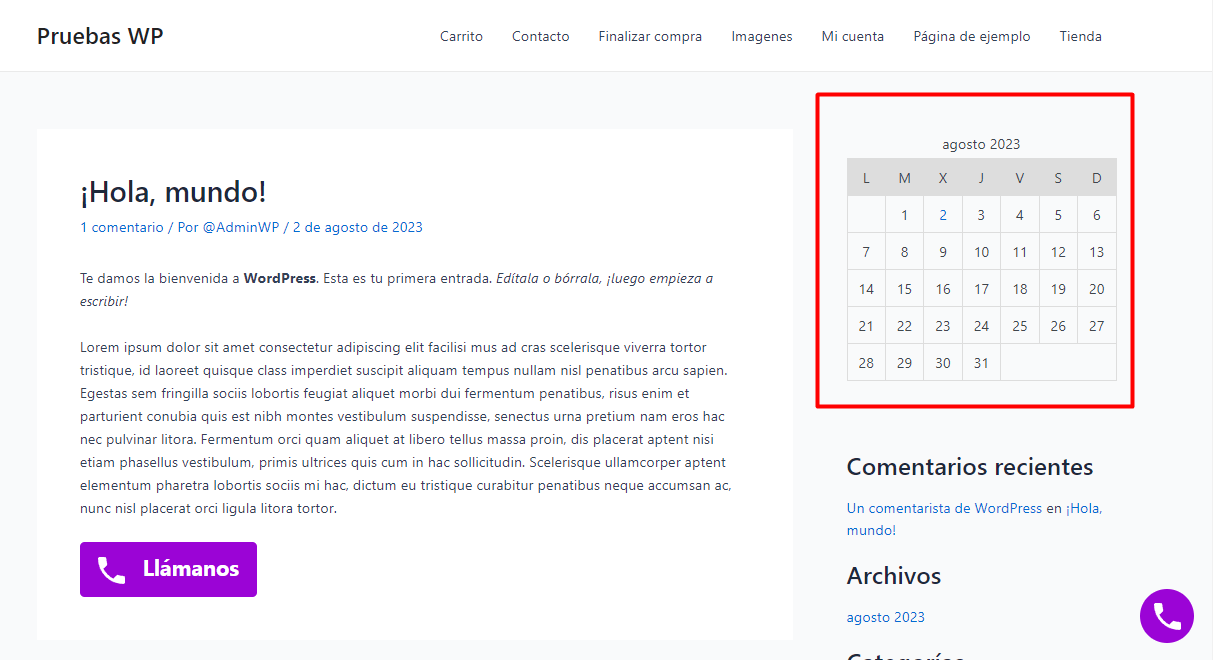Go to the Contacto page
Image resolution: width=1213 pixels, height=660 pixels.
tap(541, 36)
